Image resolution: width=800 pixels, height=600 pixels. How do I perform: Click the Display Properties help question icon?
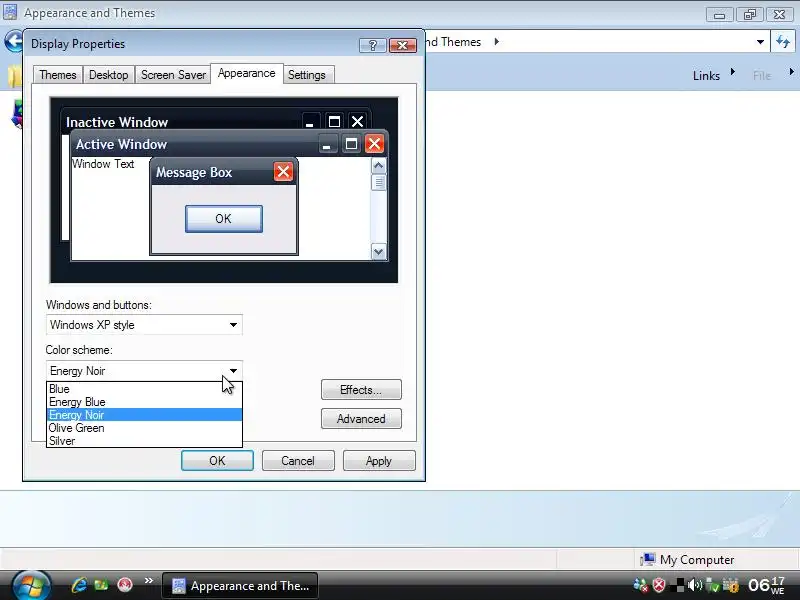[372, 45]
